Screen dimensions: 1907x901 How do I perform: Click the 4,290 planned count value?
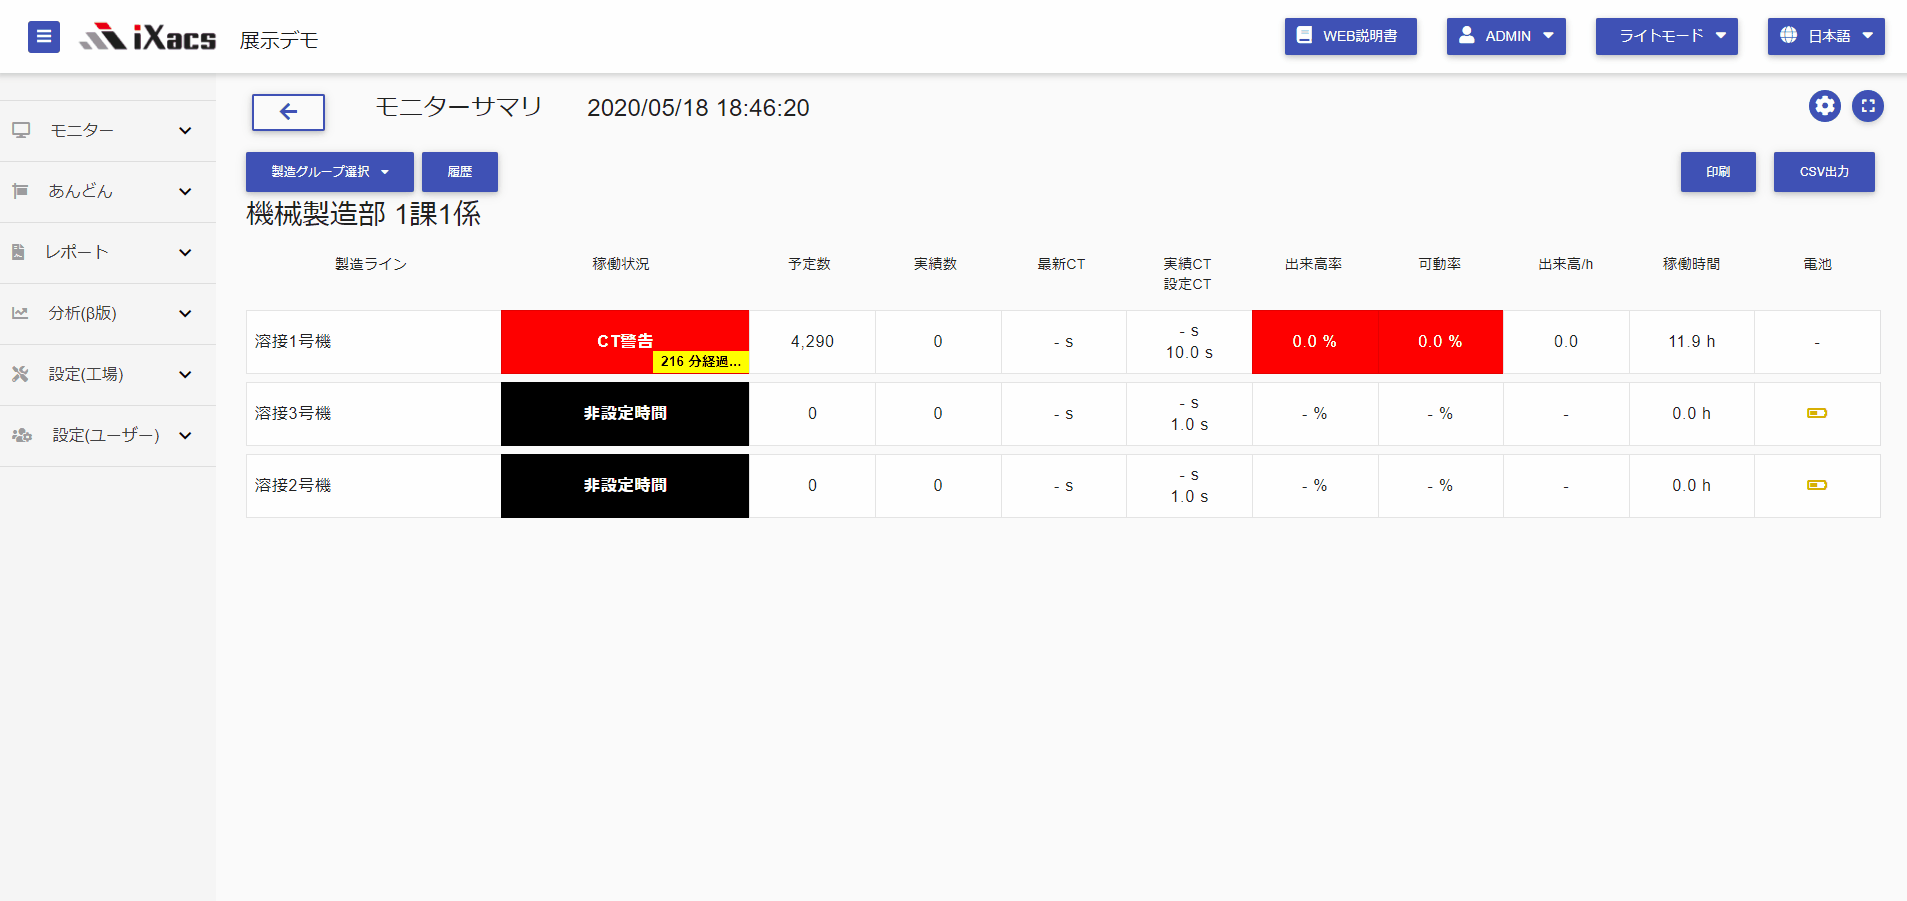tap(812, 342)
